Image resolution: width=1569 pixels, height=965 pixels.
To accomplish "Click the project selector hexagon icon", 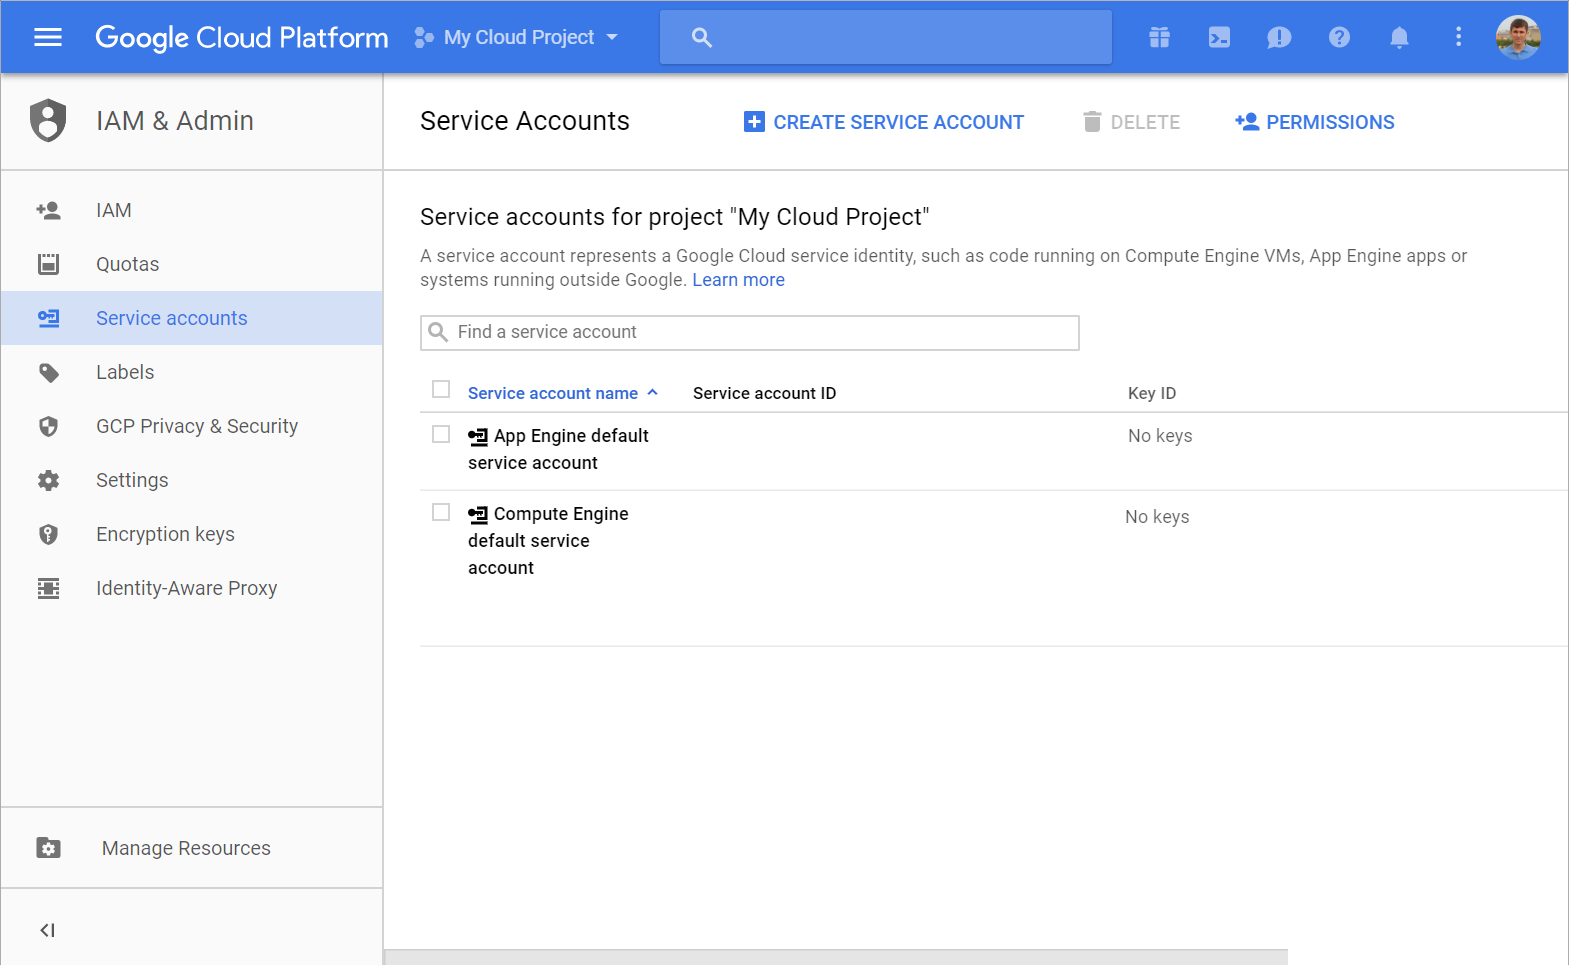I will coord(424,37).
